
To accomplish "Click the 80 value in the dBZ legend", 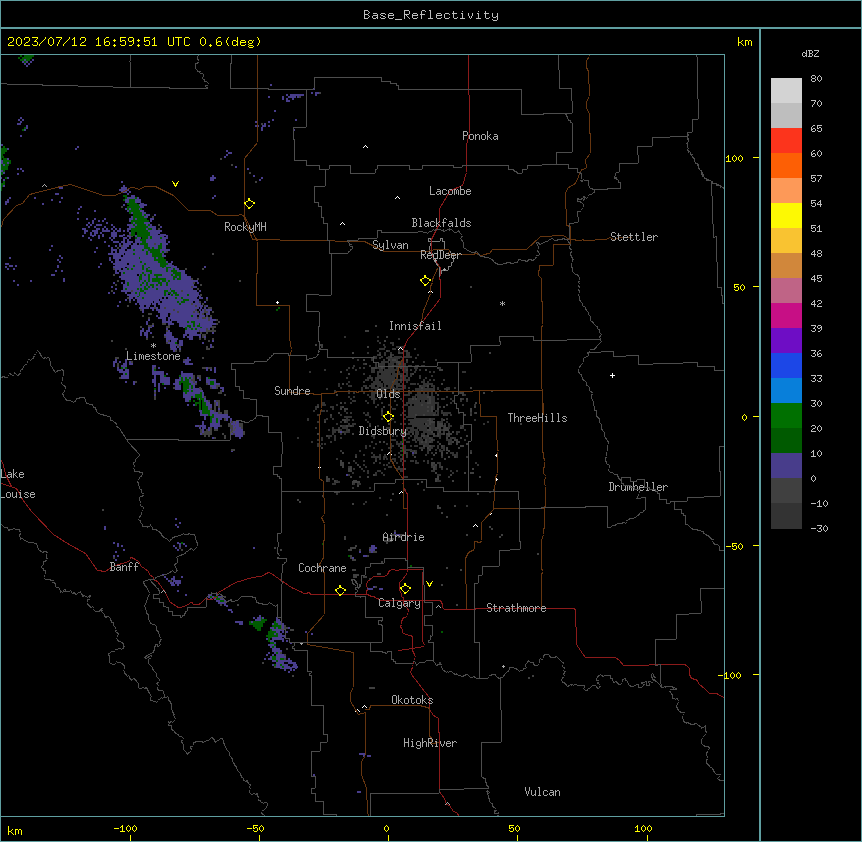I will [x=816, y=79].
